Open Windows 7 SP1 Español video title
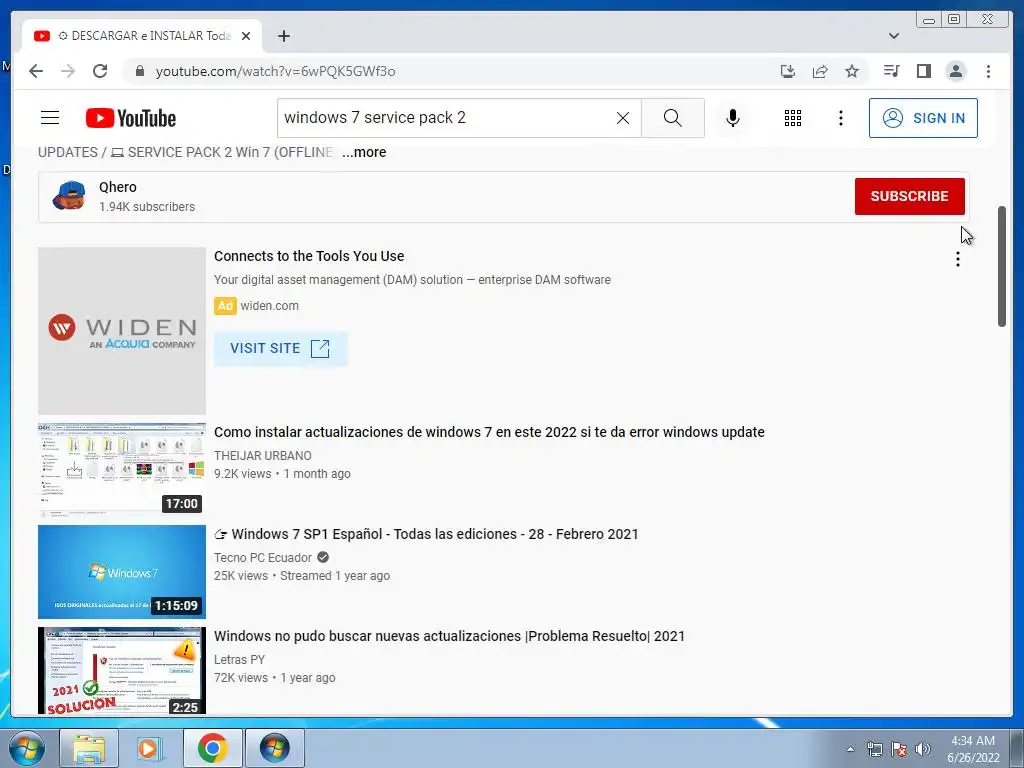This screenshot has width=1024, height=768. click(426, 534)
